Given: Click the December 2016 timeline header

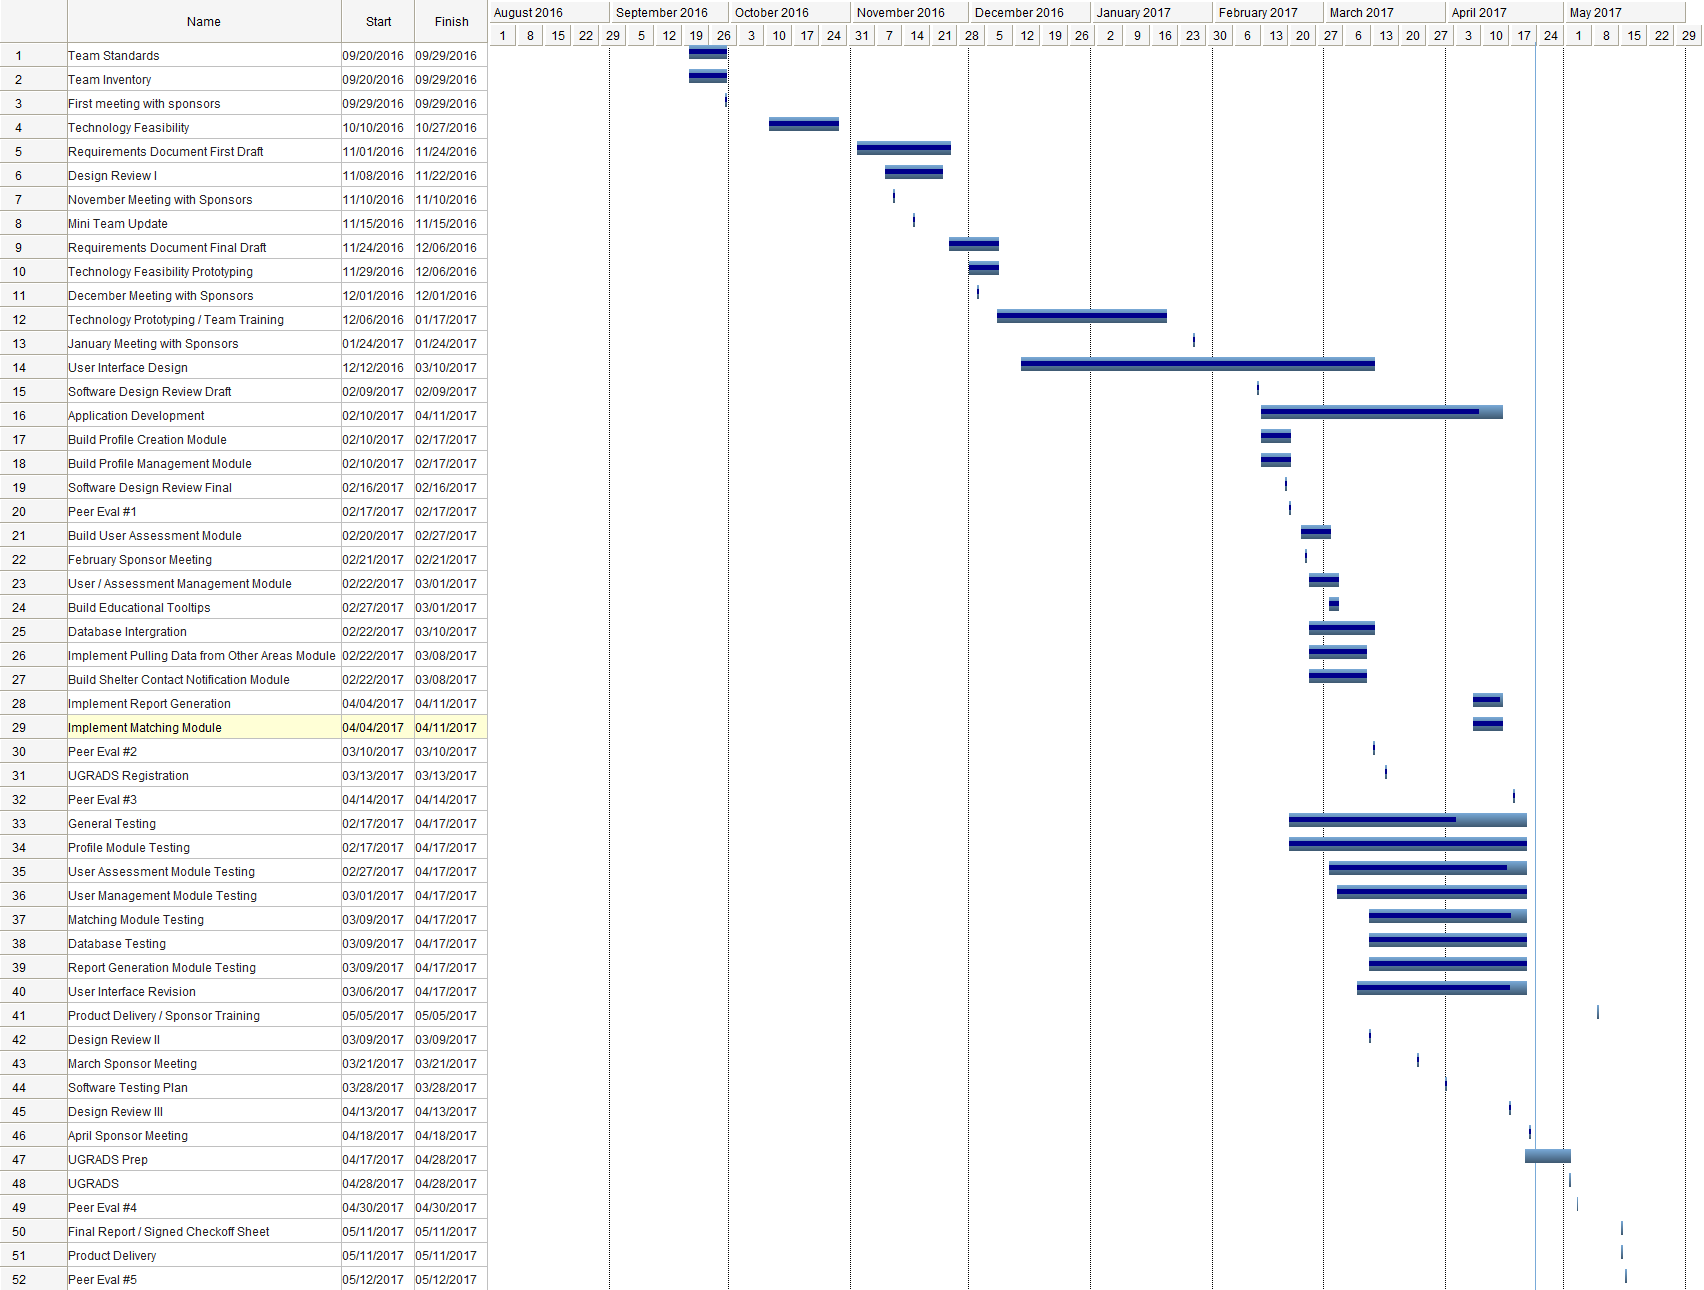Looking at the screenshot, I should (1030, 12).
